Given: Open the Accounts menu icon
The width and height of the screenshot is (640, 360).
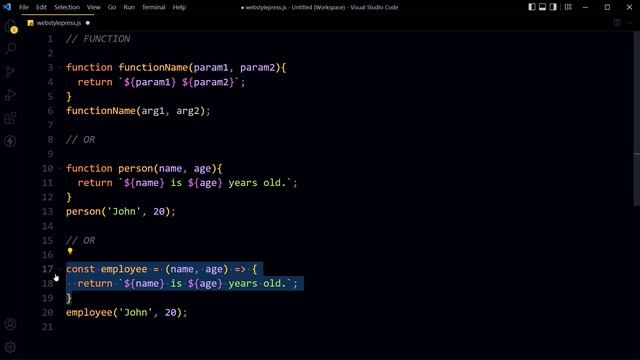Looking at the screenshot, I should click(10, 324).
